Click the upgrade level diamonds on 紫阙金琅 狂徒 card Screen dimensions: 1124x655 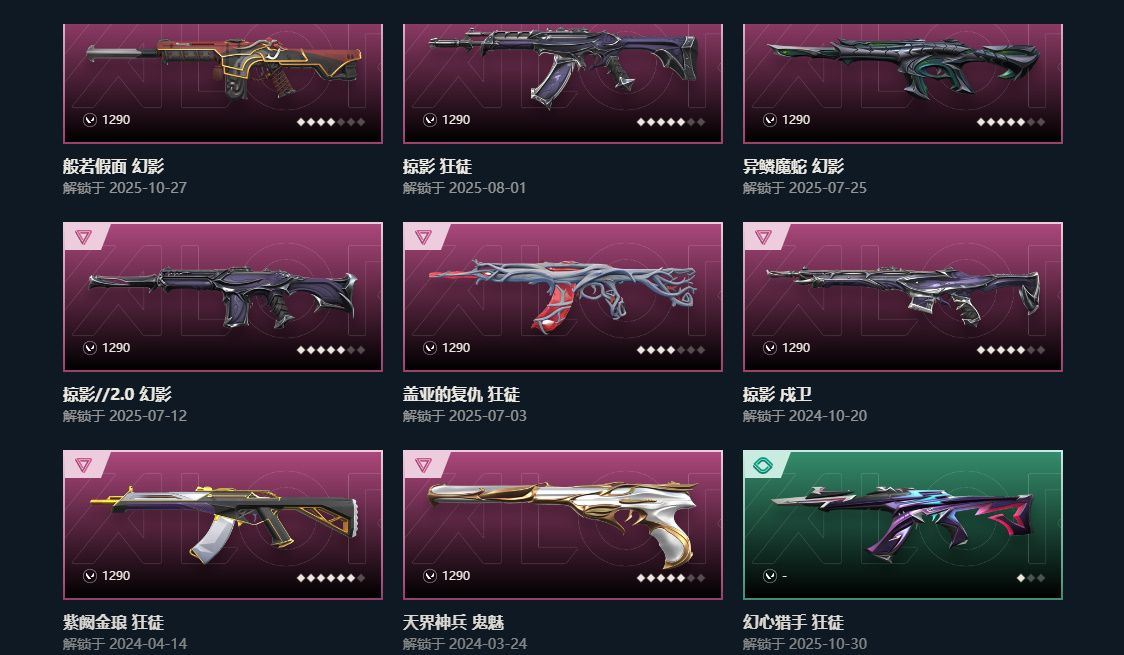click(x=331, y=578)
